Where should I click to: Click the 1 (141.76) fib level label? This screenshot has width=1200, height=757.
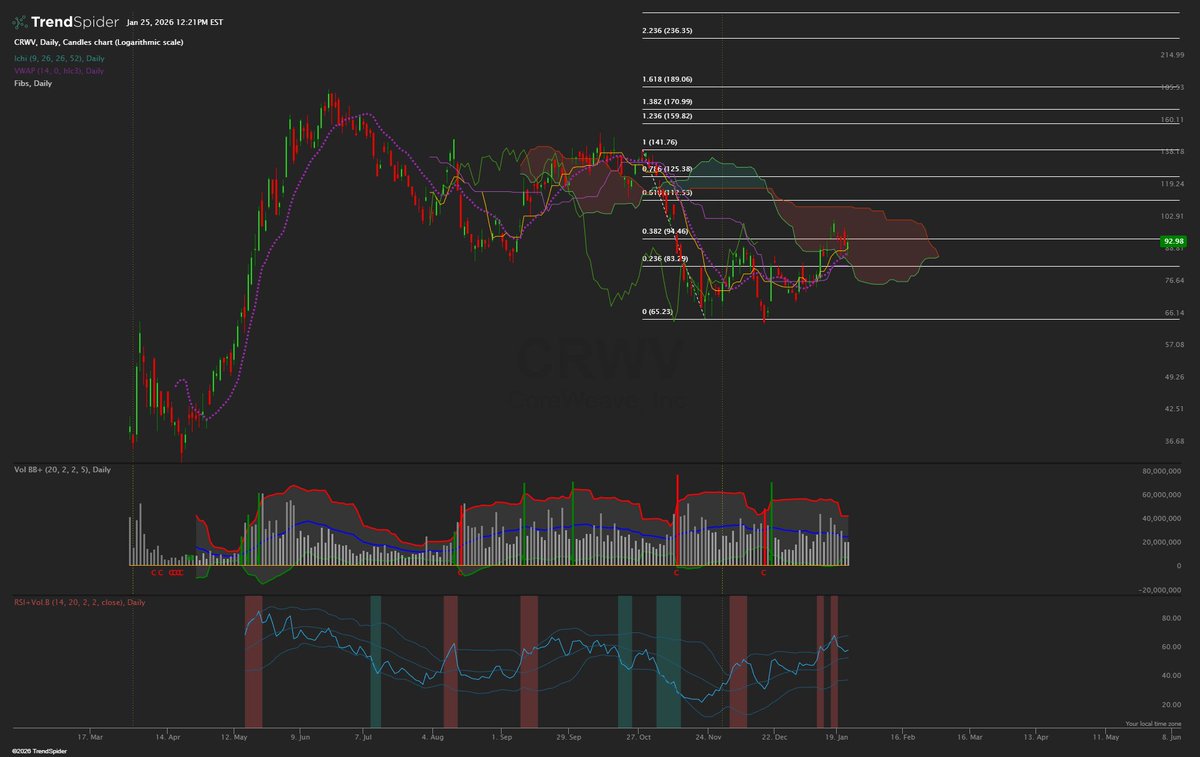661,142
